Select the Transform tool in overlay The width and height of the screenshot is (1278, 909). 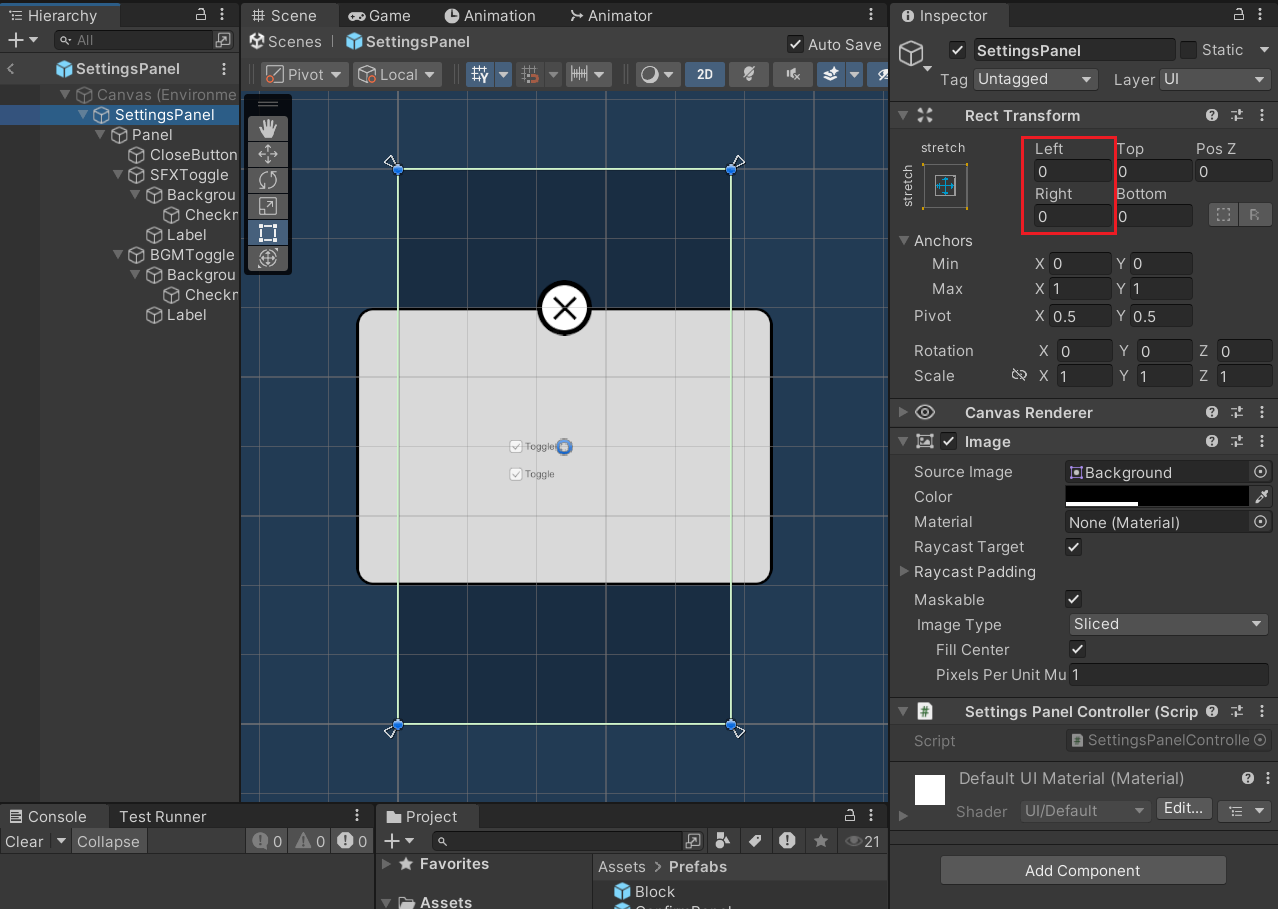click(x=267, y=258)
